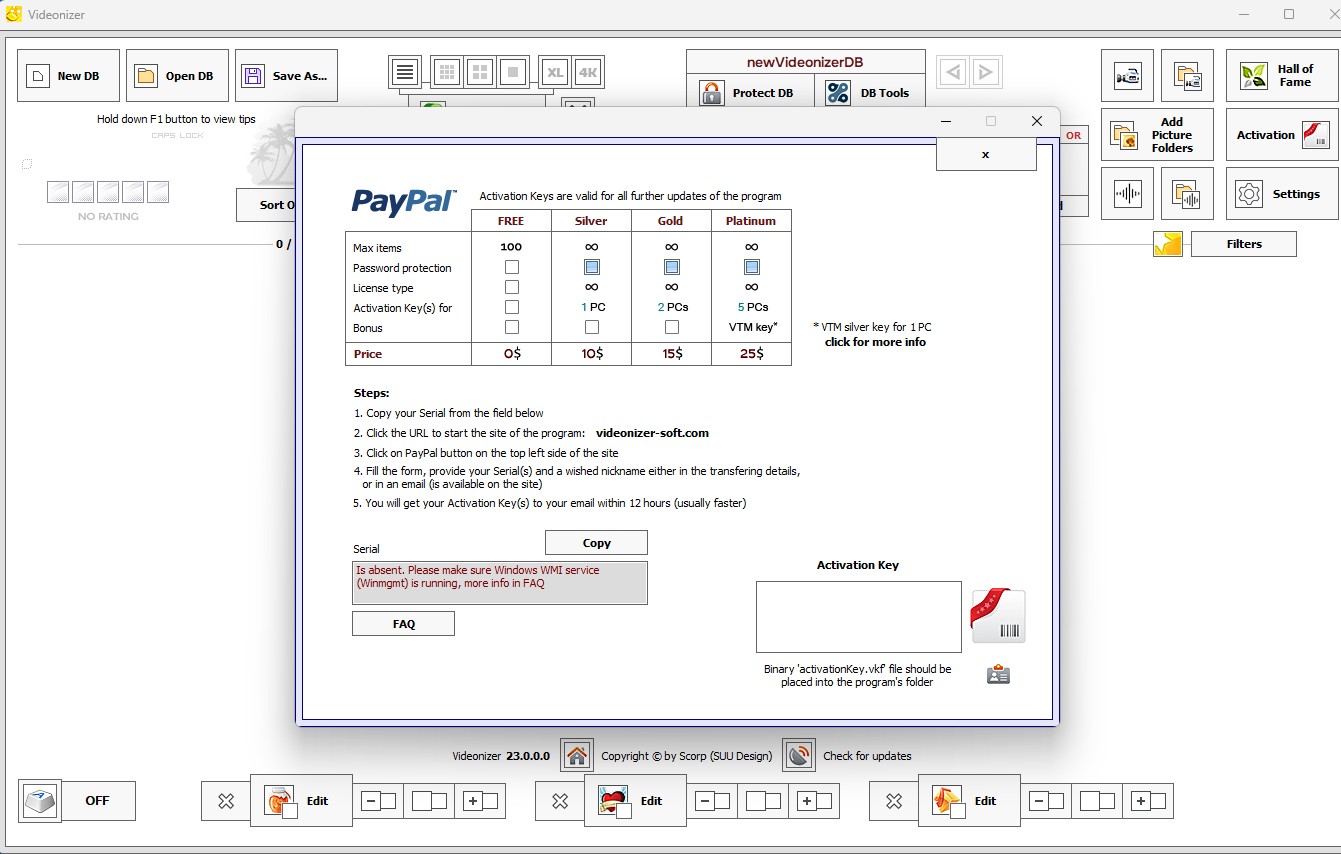
Task: Click the add audio folders icon
Action: [x=1187, y=194]
